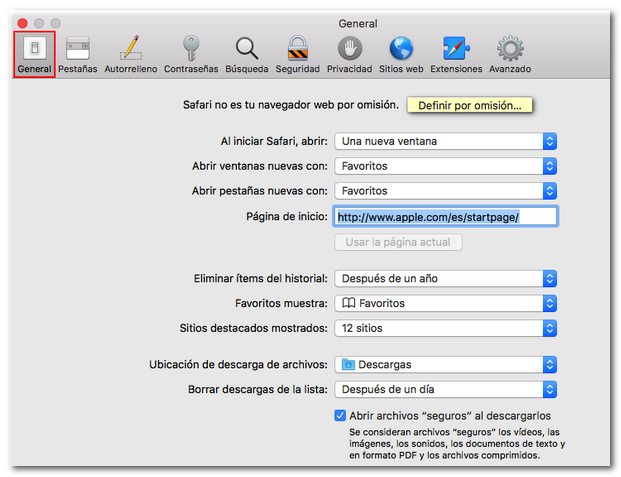This screenshot has height=477, width=621.
Task: Select the General preferences icon
Action: (x=34, y=54)
